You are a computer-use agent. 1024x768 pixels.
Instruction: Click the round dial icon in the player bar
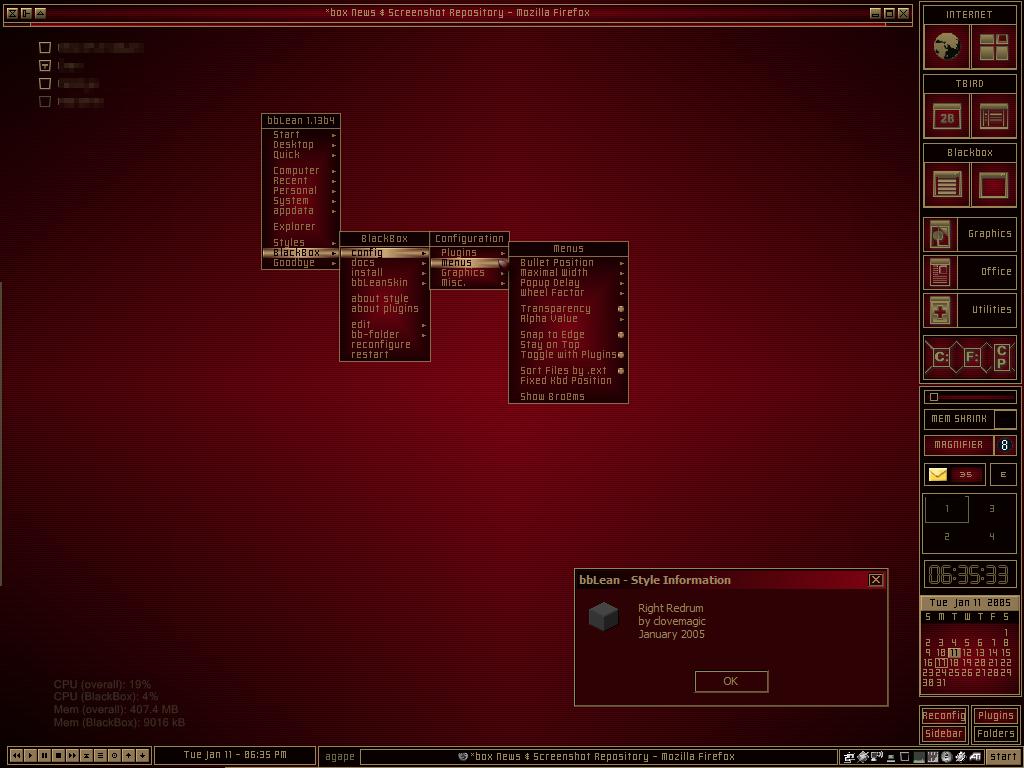pyautogui.click(x=114, y=756)
